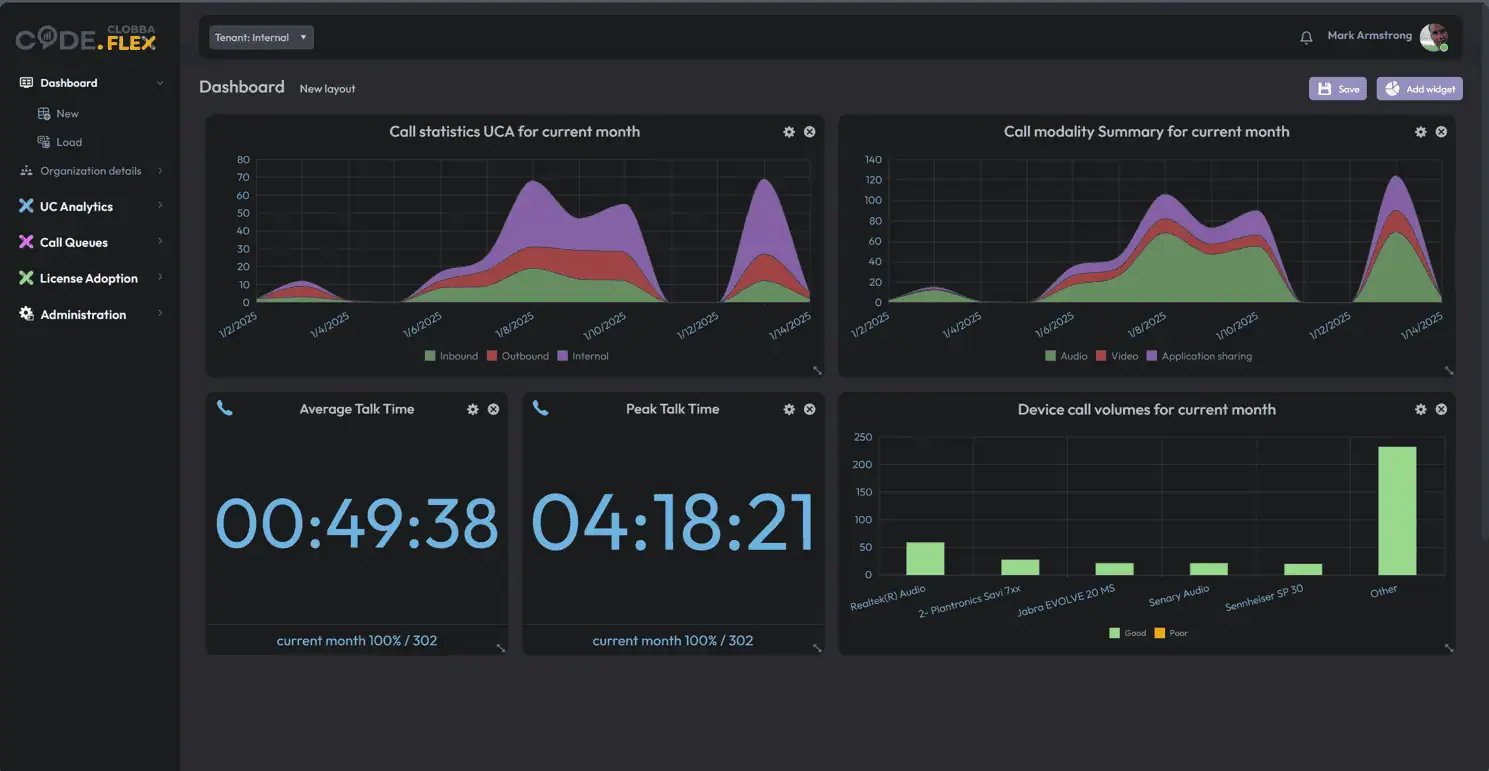Toggle Good series in device volumes legend

click(x=1128, y=633)
